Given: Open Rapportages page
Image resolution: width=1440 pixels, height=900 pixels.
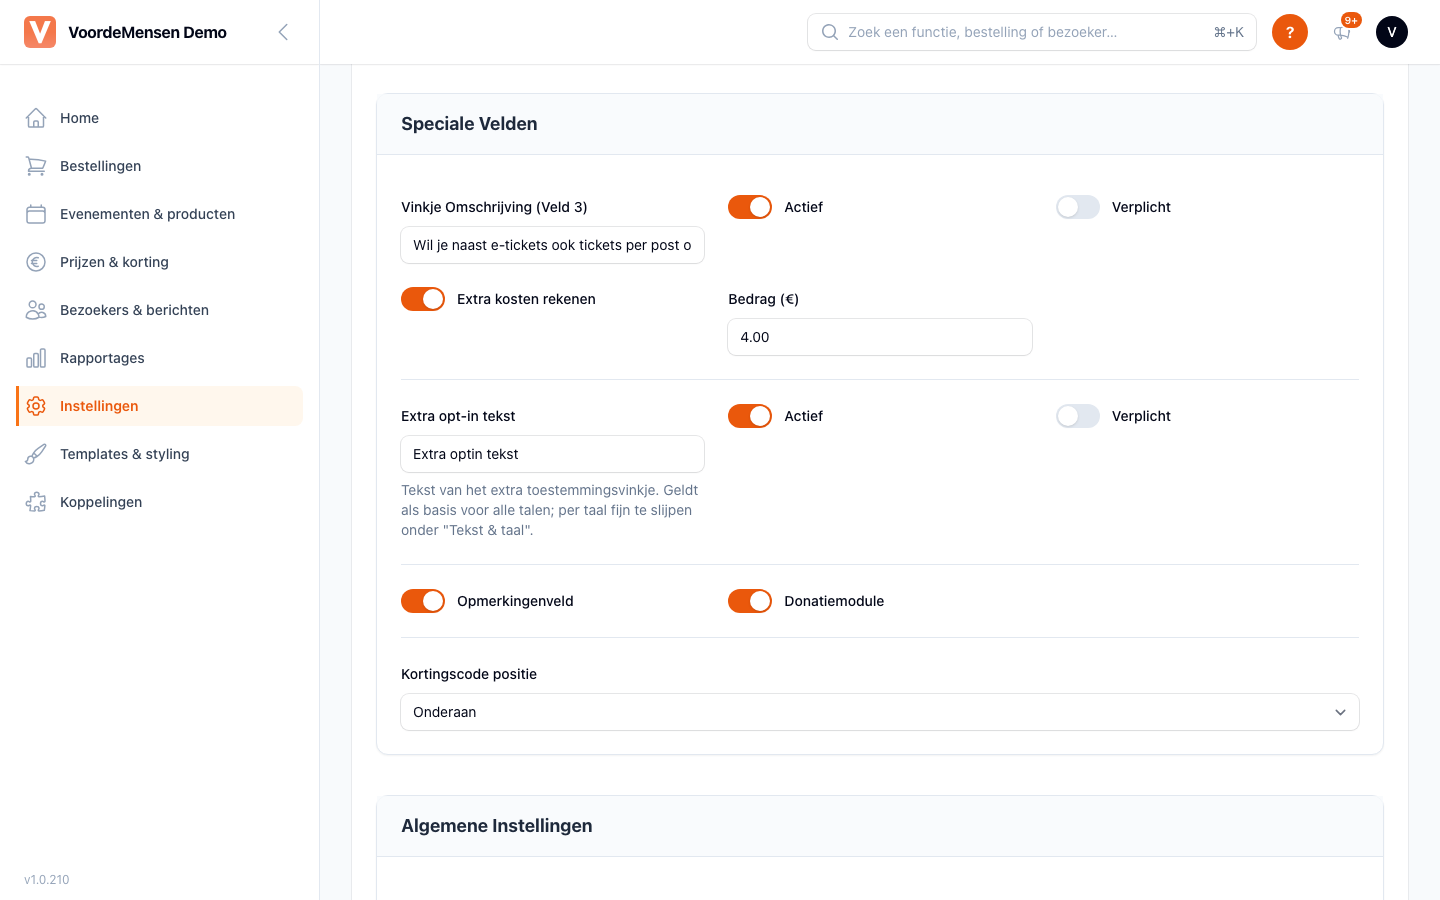Looking at the screenshot, I should pos(160,358).
